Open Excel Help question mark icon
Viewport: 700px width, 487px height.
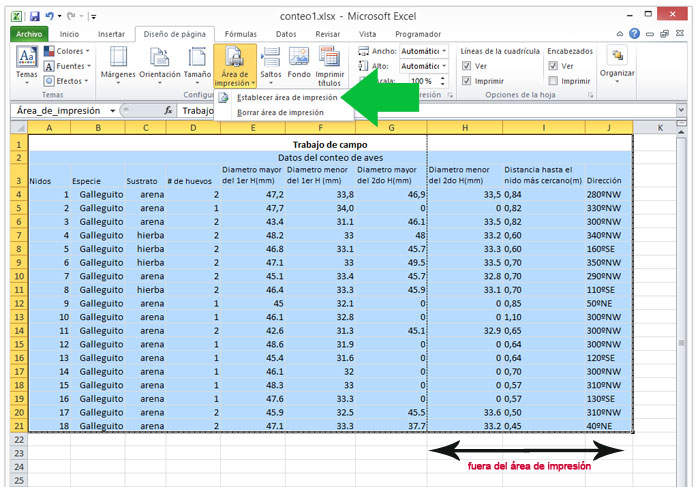pyautogui.click(x=634, y=33)
